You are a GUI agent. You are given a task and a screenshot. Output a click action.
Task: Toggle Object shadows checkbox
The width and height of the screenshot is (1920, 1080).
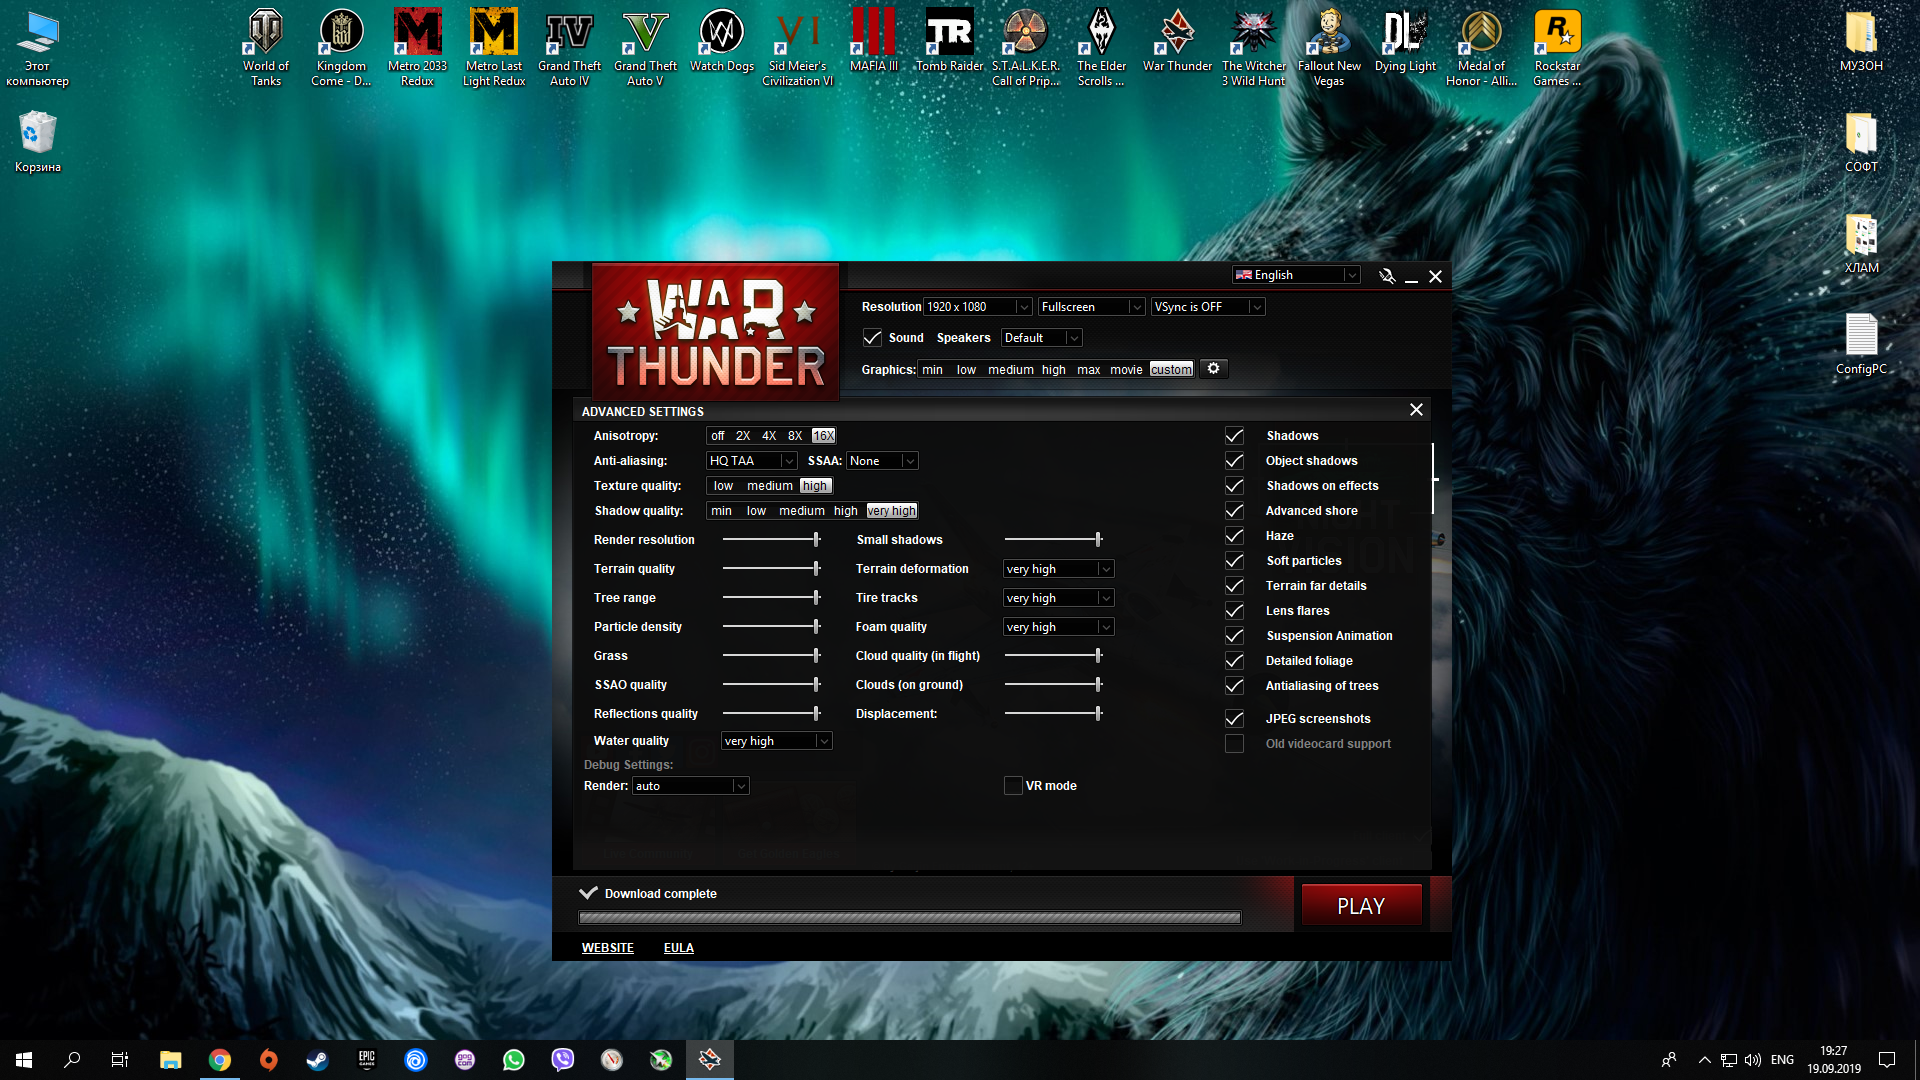pyautogui.click(x=1234, y=461)
